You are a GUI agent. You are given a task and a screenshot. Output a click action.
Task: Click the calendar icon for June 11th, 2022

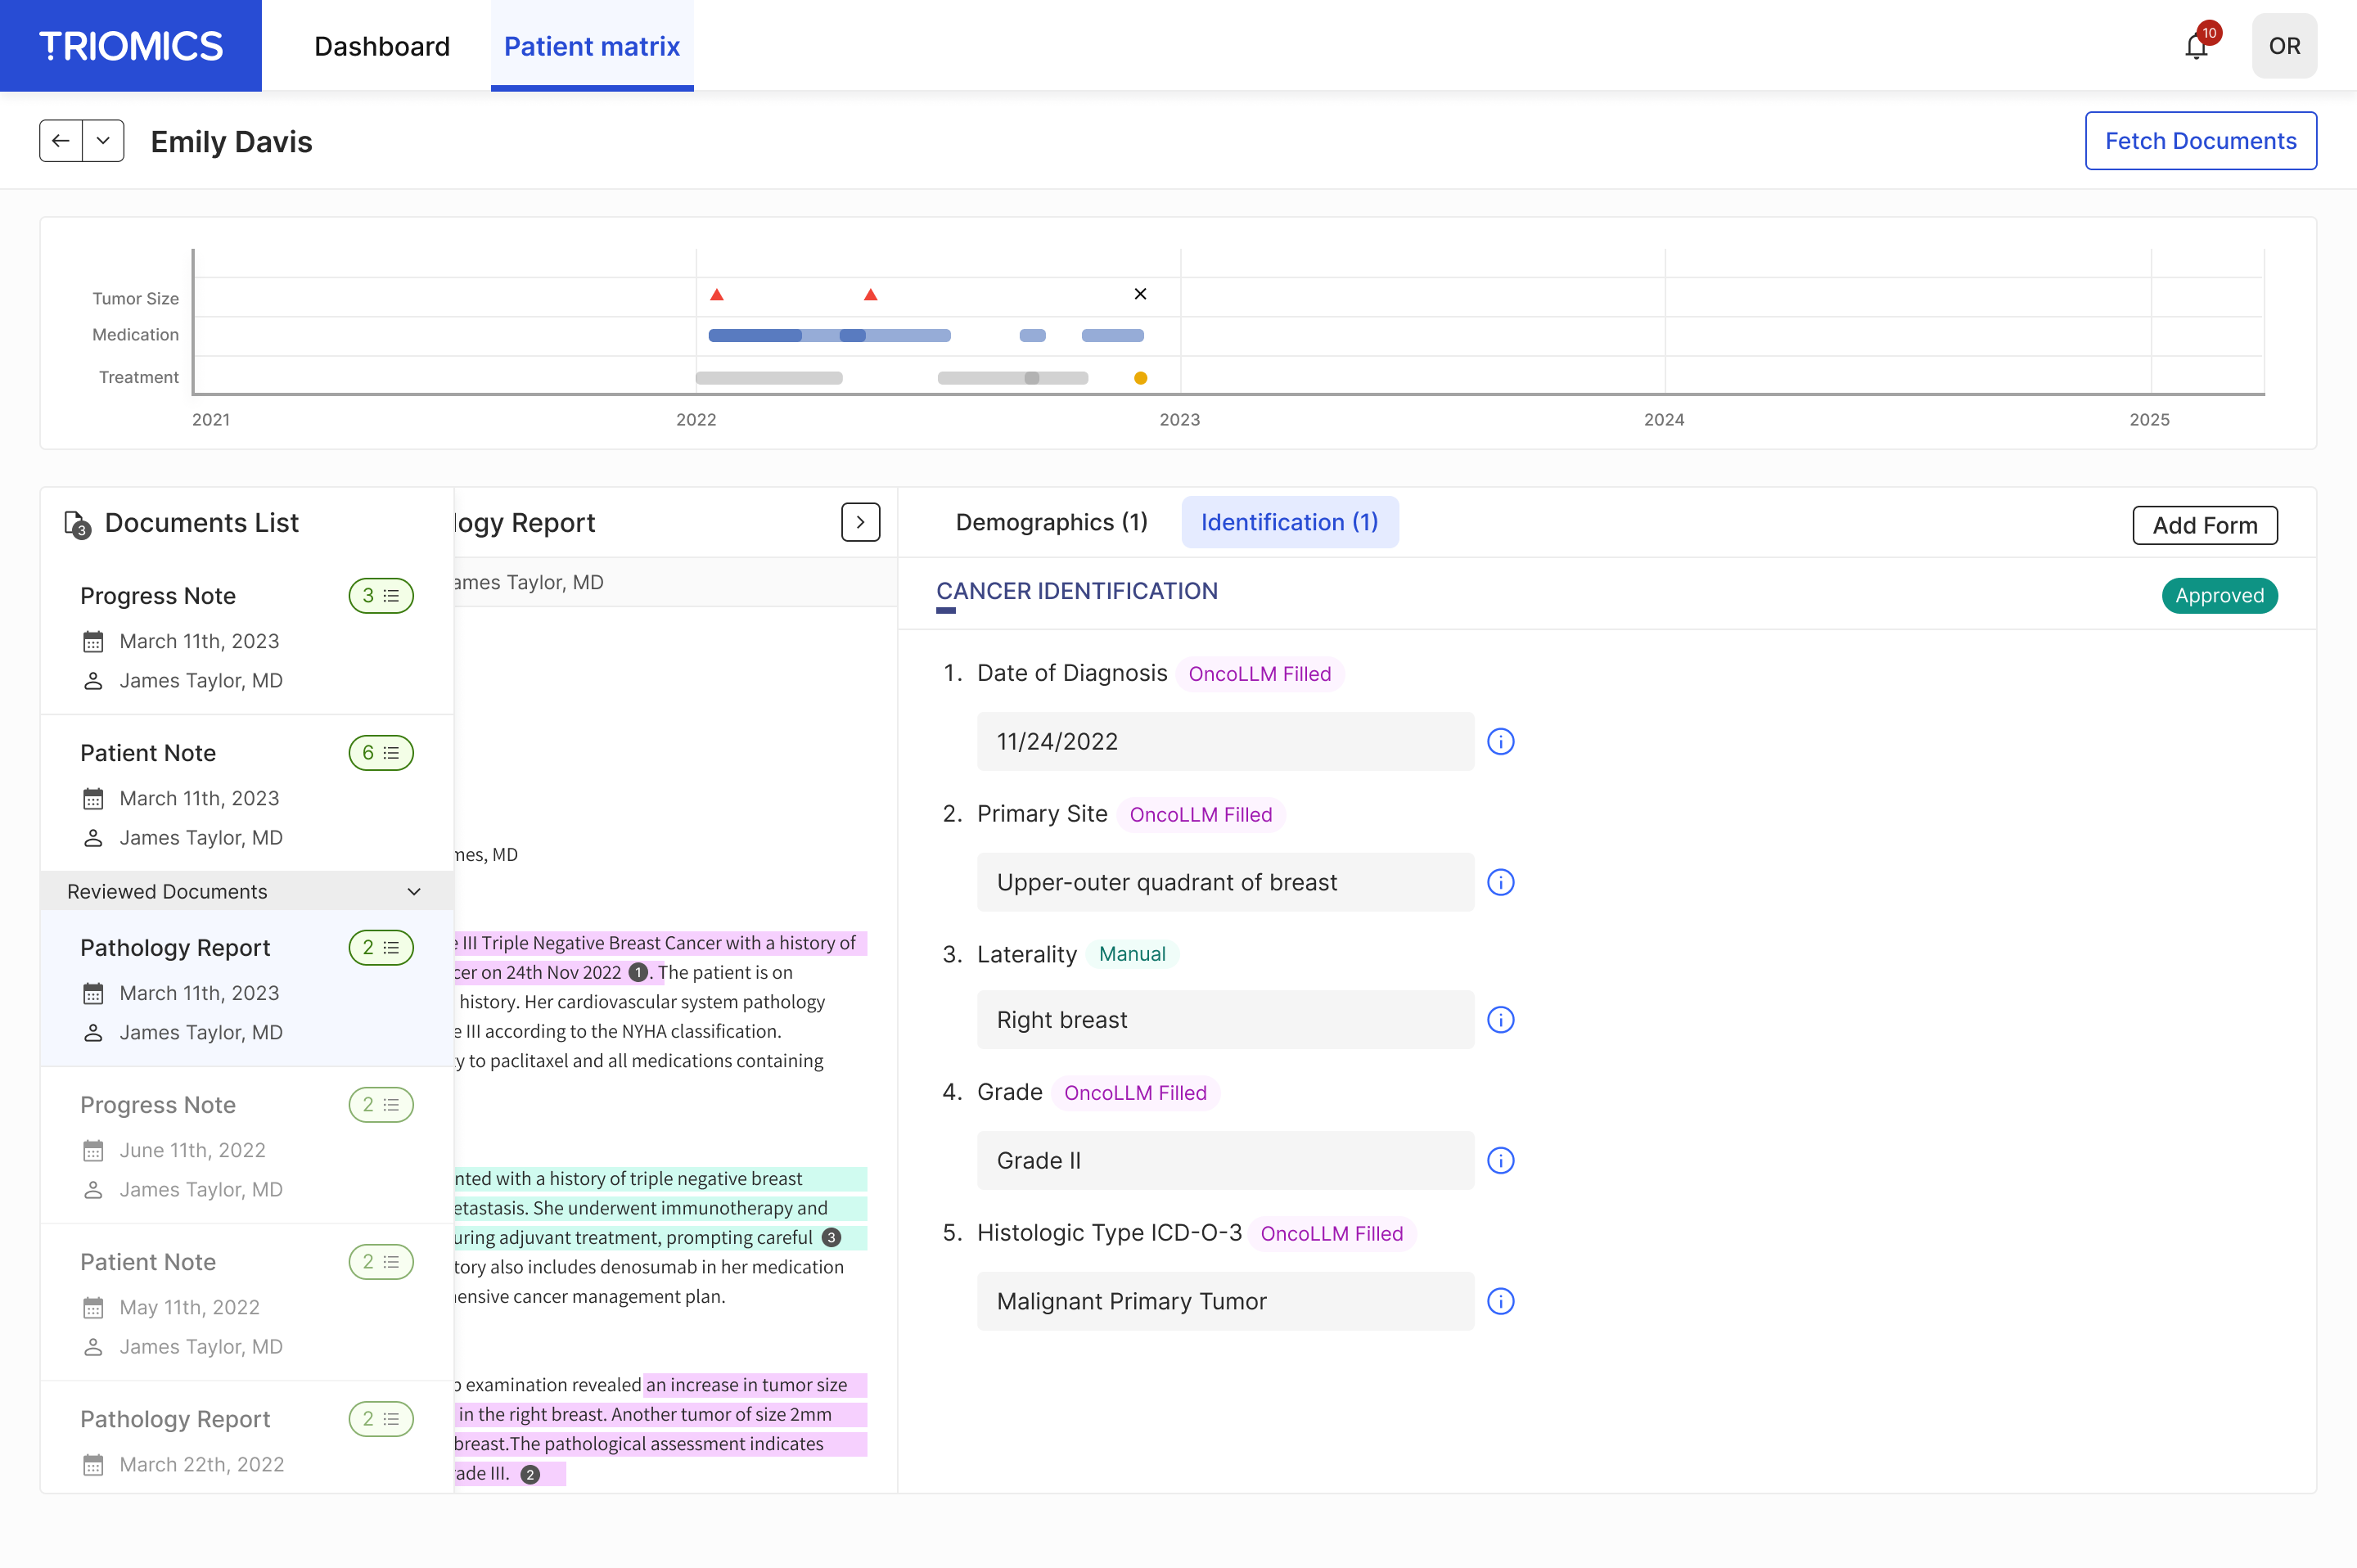pyautogui.click(x=93, y=1151)
